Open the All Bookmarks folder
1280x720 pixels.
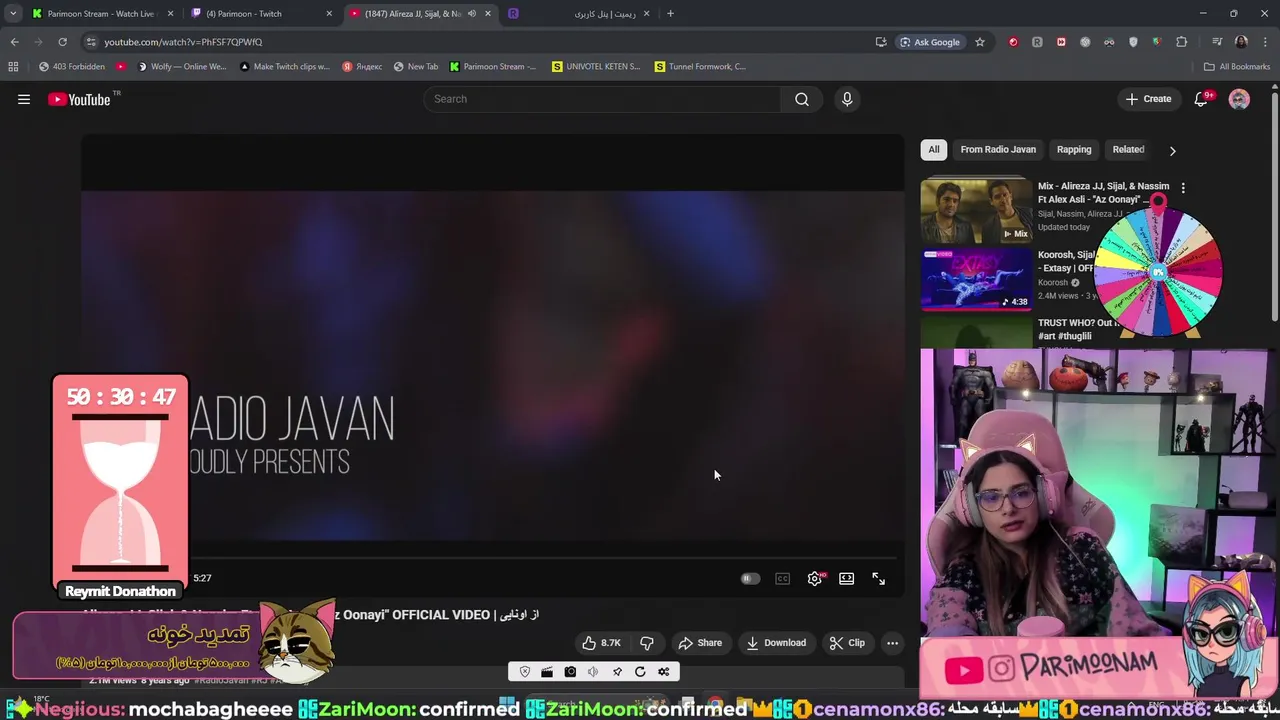click(x=1237, y=67)
